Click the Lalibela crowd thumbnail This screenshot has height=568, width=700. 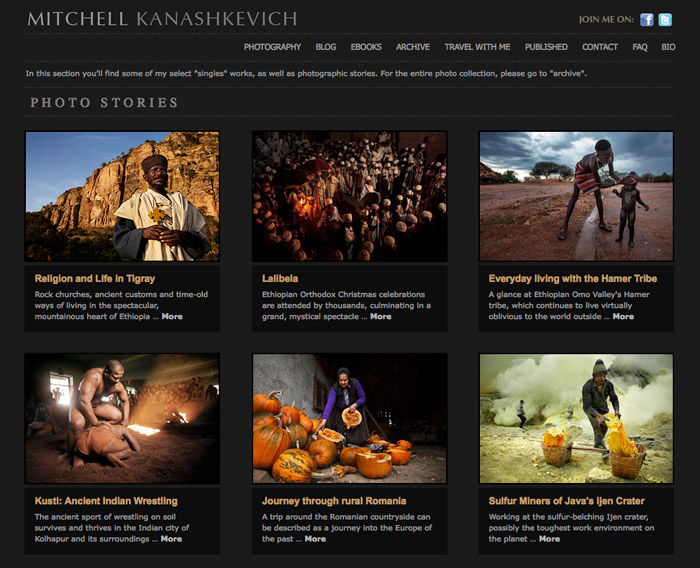point(350,196)
